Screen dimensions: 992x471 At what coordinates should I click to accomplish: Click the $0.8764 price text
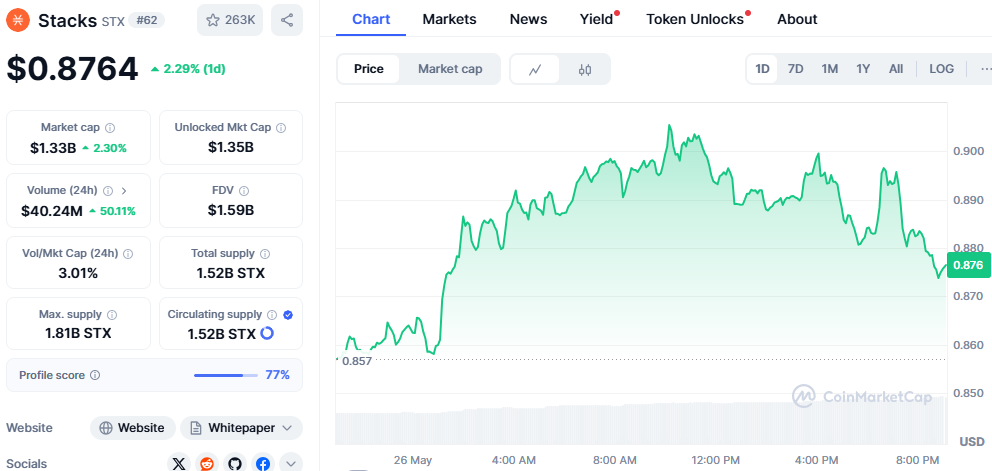pyautogui.click(x=72, y=69)
